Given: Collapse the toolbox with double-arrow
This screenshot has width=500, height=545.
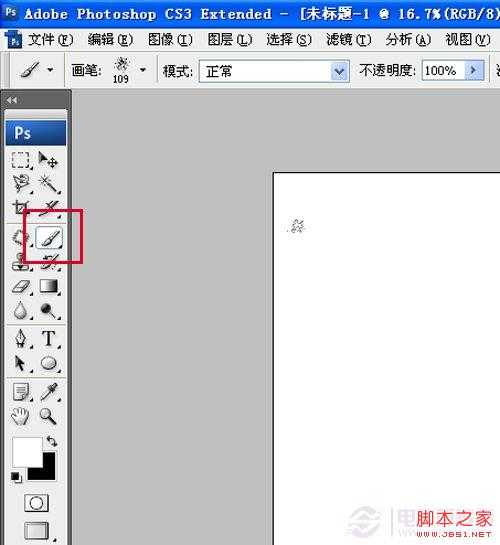Looking at the screenshot, I should (12, 100).
